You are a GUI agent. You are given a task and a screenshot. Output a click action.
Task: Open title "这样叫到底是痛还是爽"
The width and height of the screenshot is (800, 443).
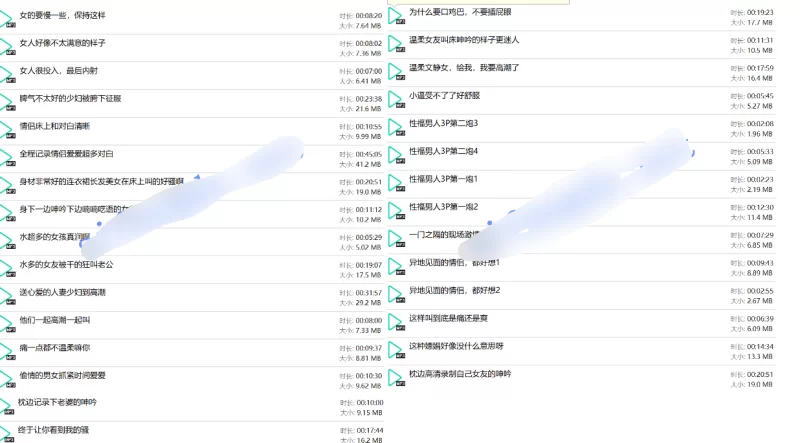tap(448, 318)
